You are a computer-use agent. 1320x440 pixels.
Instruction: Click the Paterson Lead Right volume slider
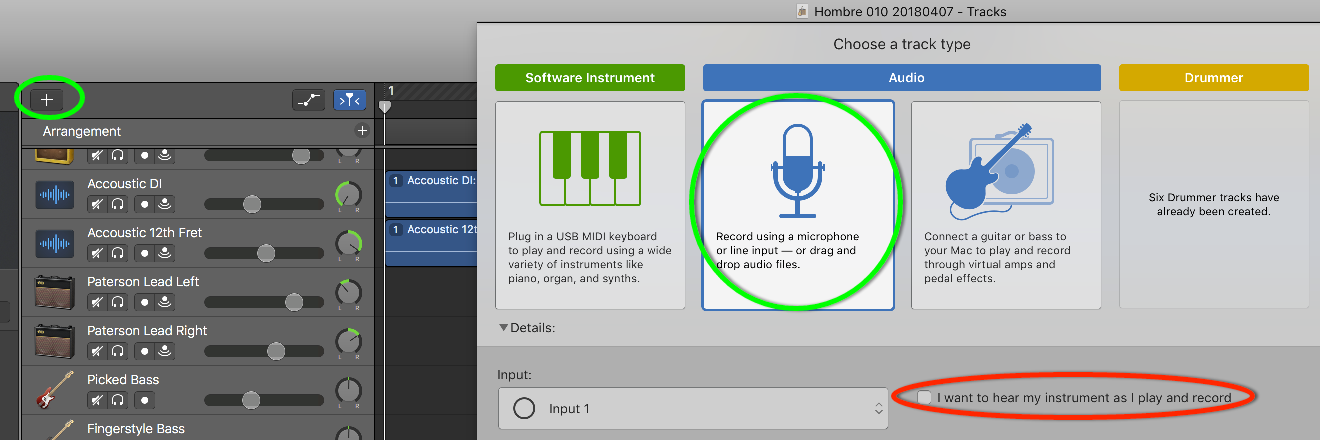click(264, 350)
